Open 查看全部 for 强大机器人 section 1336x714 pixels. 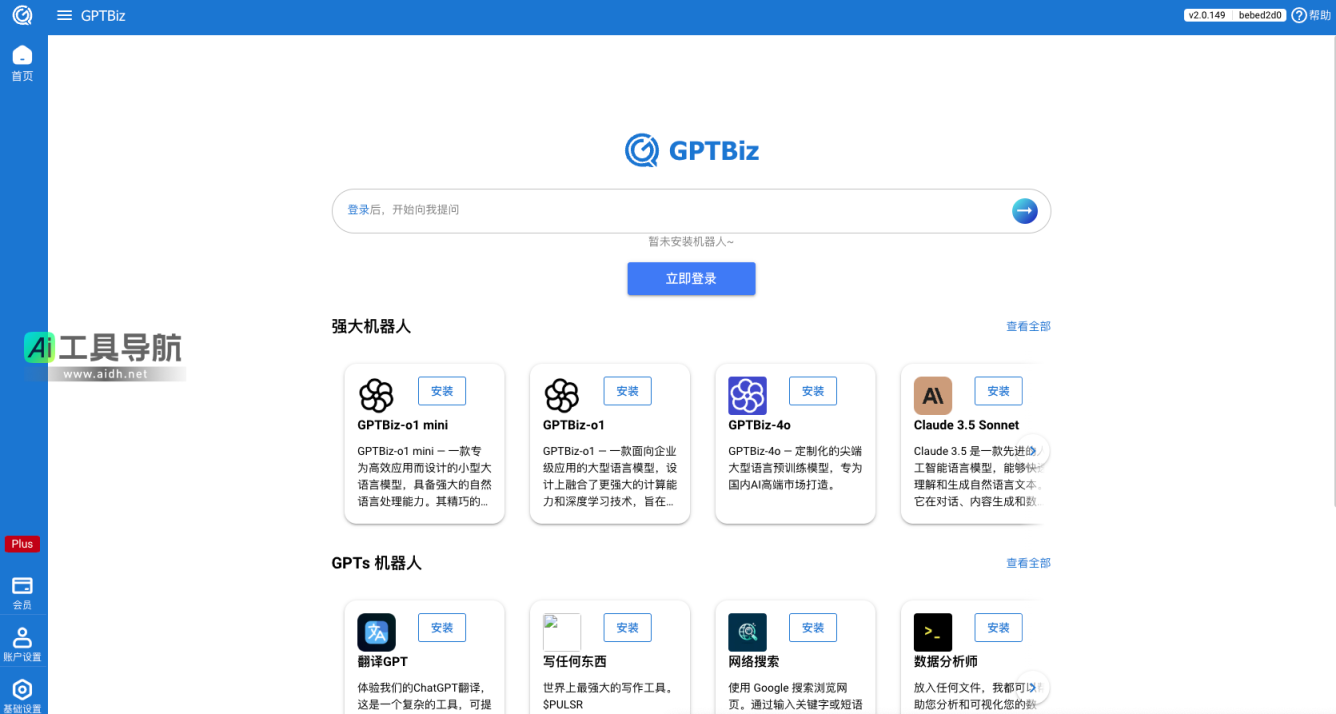point(1028,326)
